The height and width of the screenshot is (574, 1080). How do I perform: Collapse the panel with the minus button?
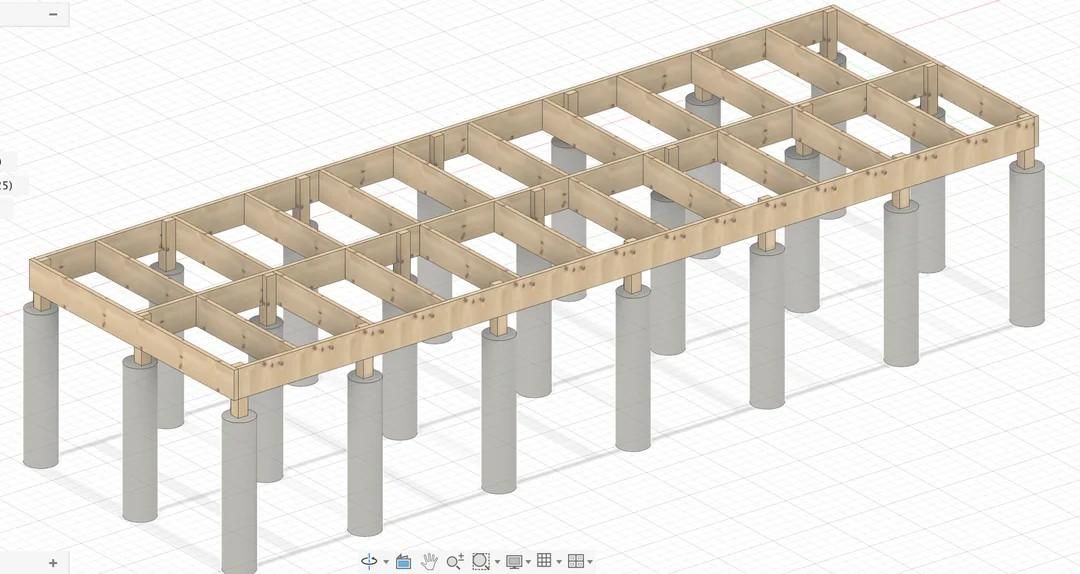point(53,14)
